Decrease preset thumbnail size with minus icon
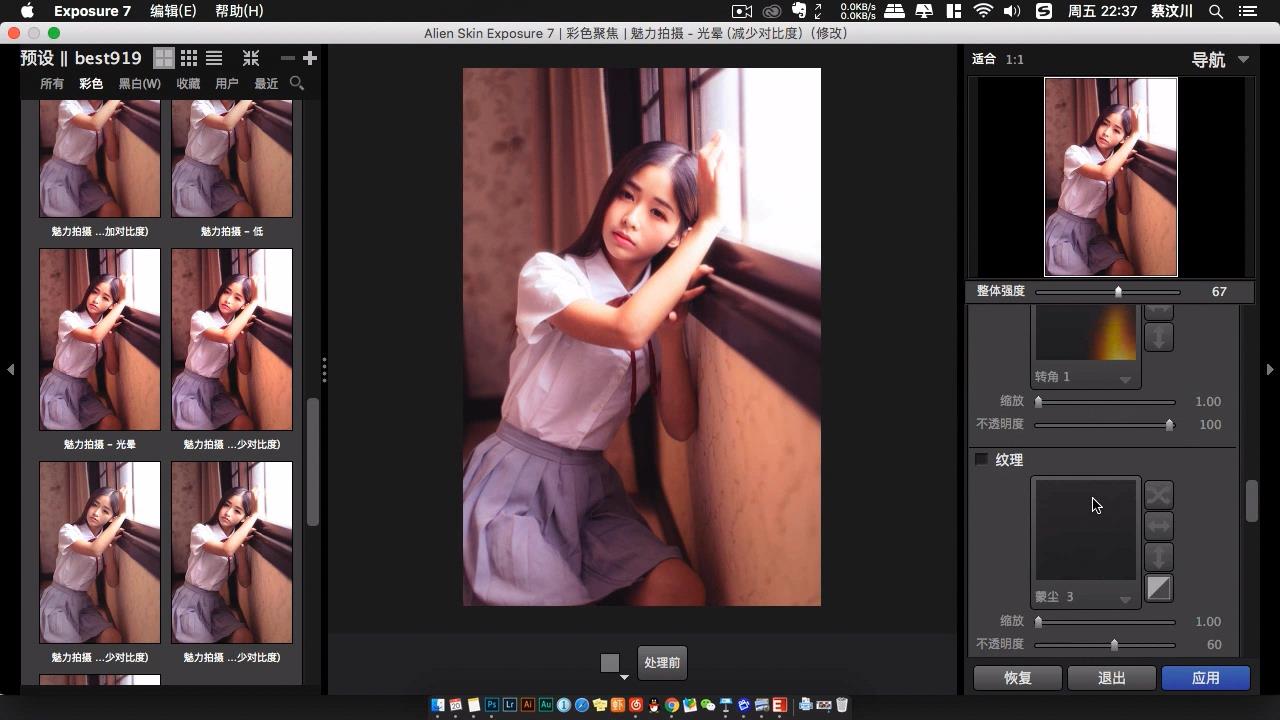 point(287,58)
